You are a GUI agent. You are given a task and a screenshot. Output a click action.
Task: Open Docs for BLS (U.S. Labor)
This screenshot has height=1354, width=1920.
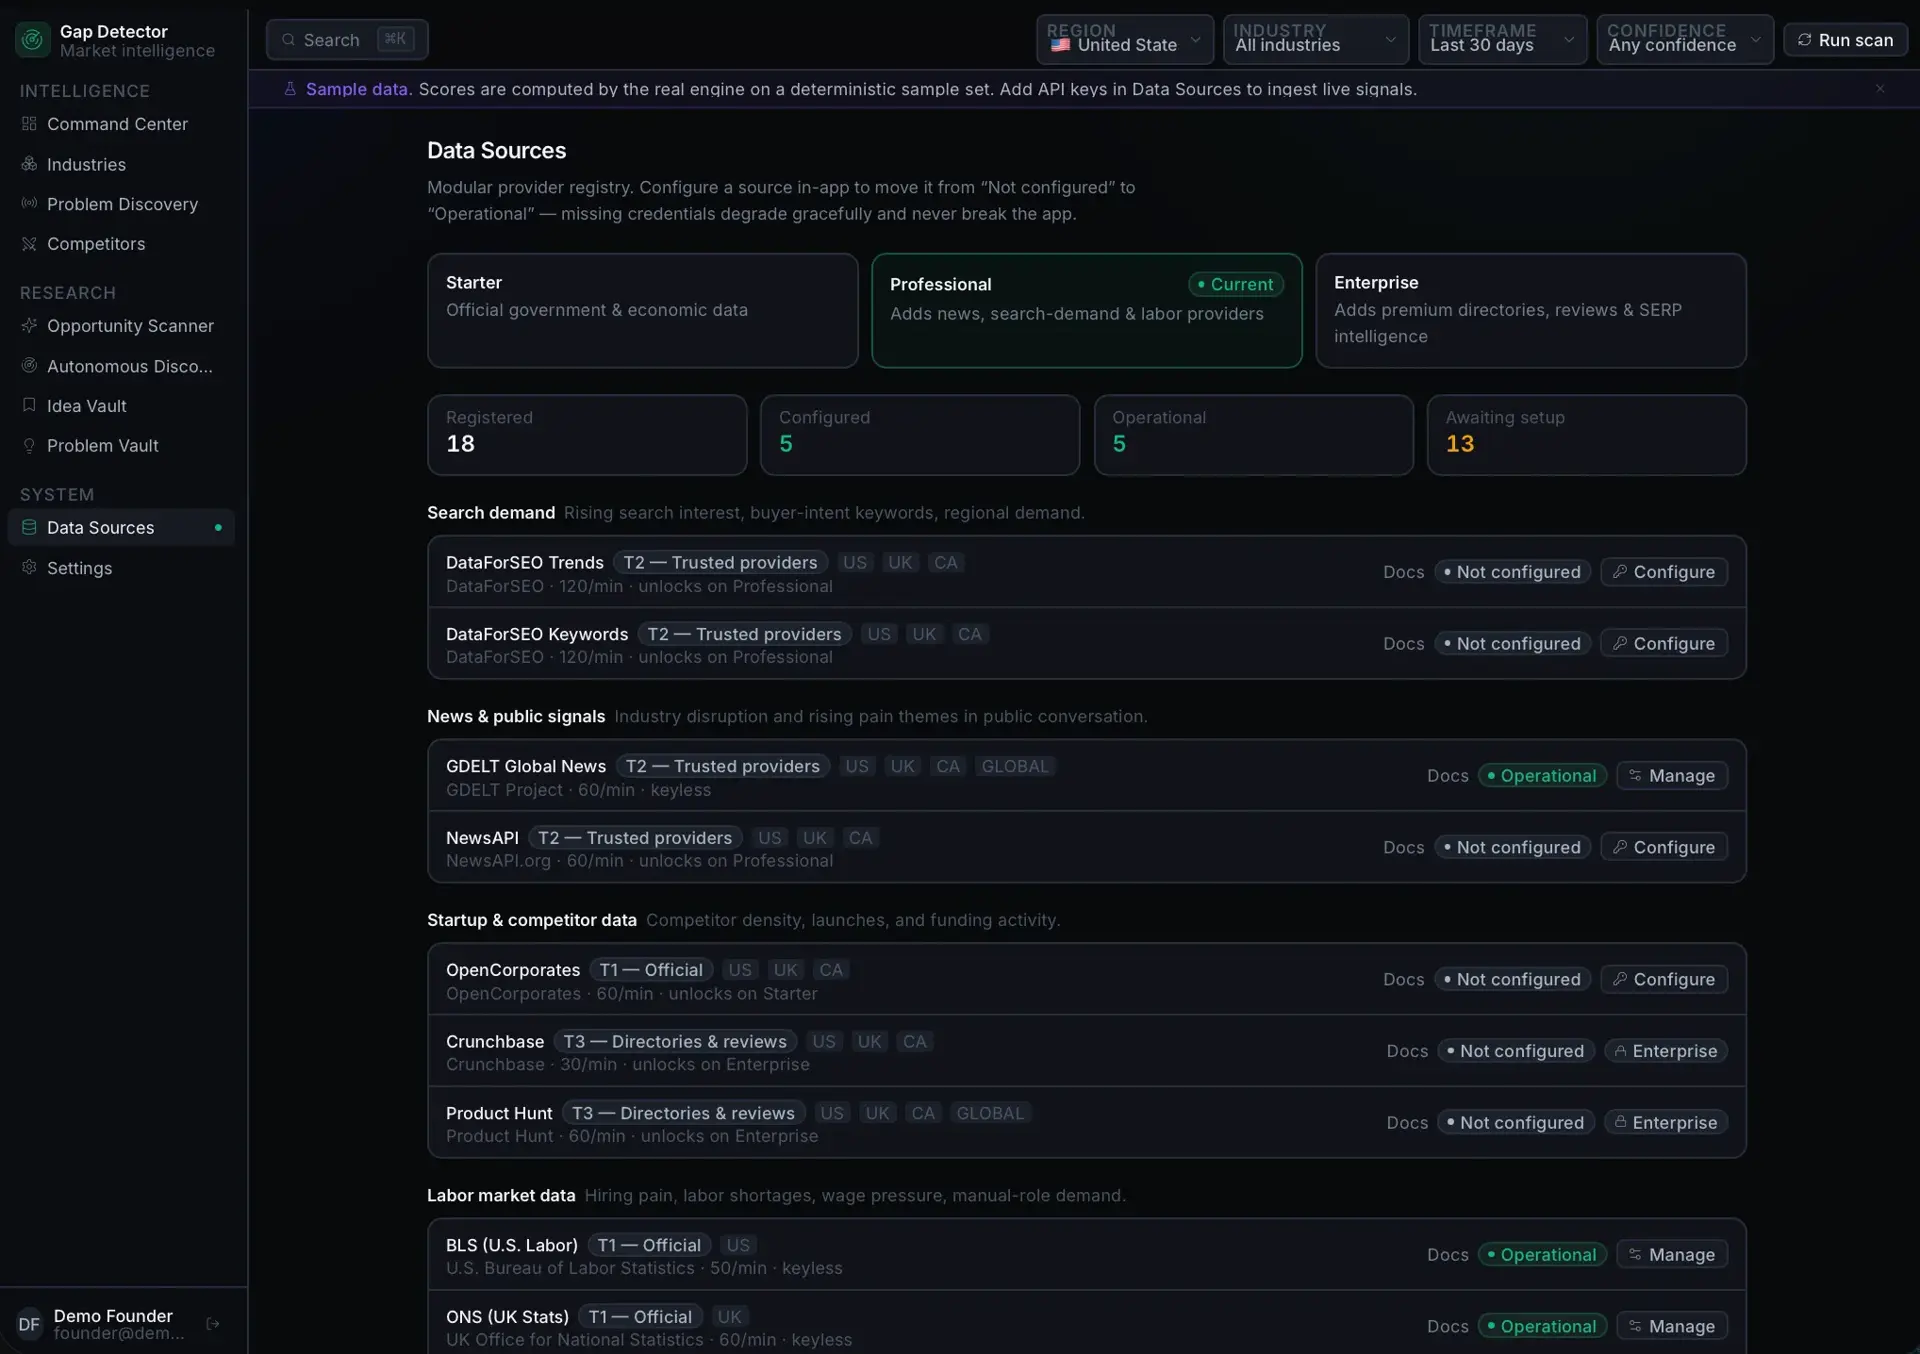point(1447,1255)
